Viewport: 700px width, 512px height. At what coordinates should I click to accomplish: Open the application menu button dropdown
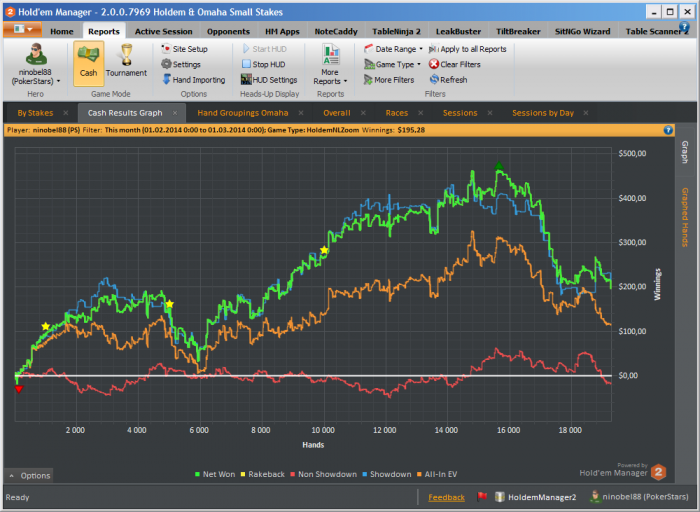(22, 29)
